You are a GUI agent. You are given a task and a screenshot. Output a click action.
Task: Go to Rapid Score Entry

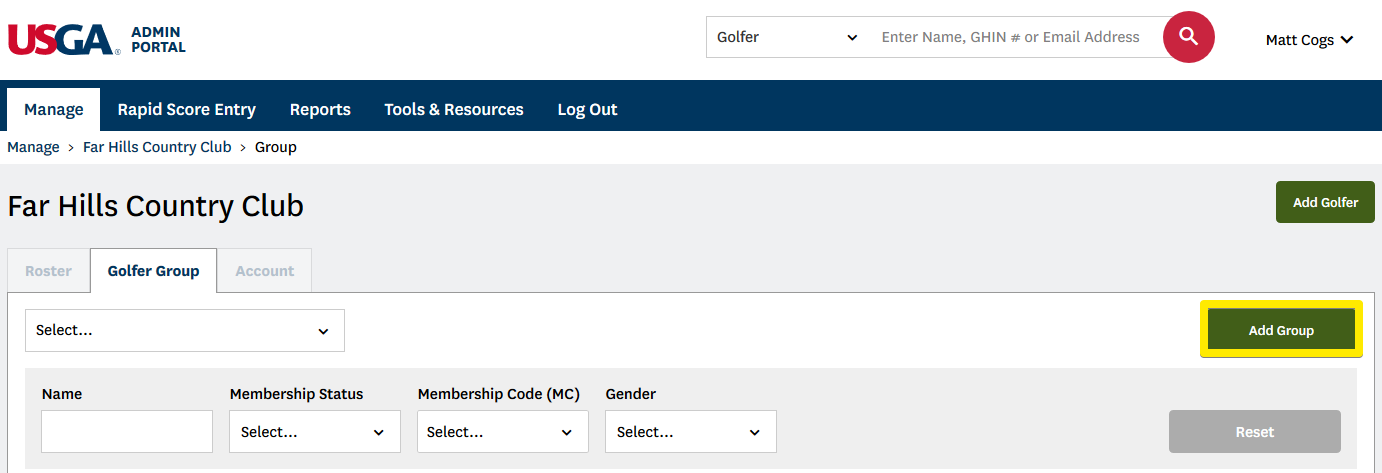pyautogui.click(x=187, y=110)
